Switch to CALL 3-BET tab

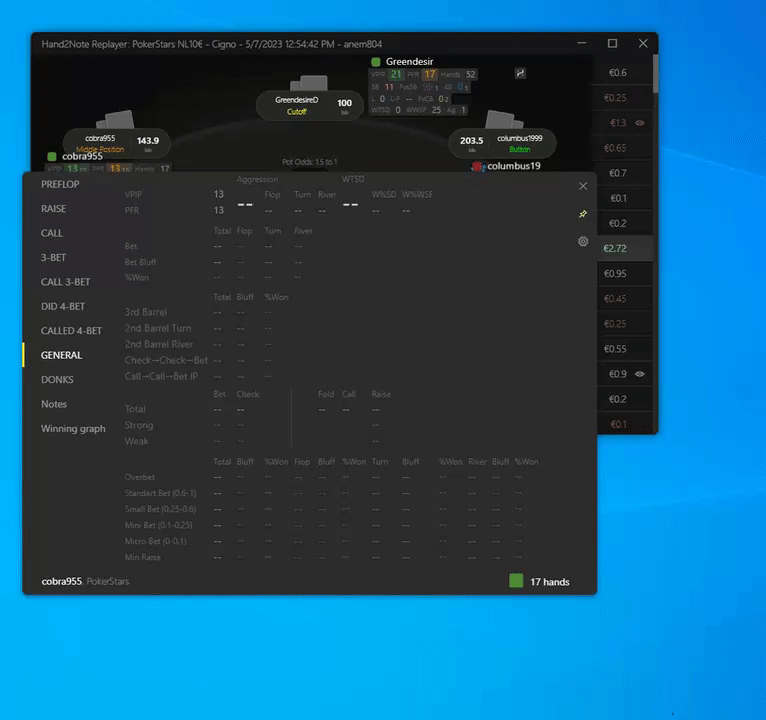pyautogui.click(x=65, y=282)
